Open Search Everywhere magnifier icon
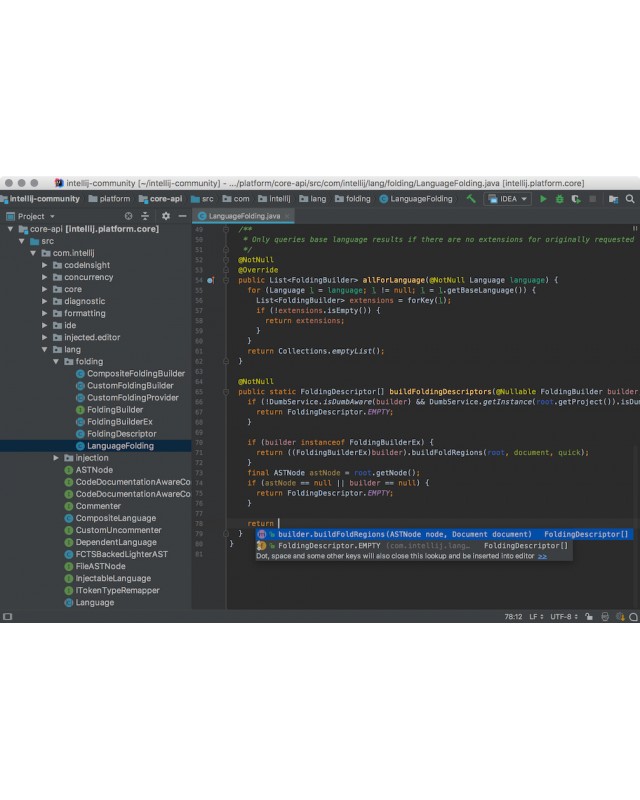This screenshot has height=800, width=640. coord(631,199)
